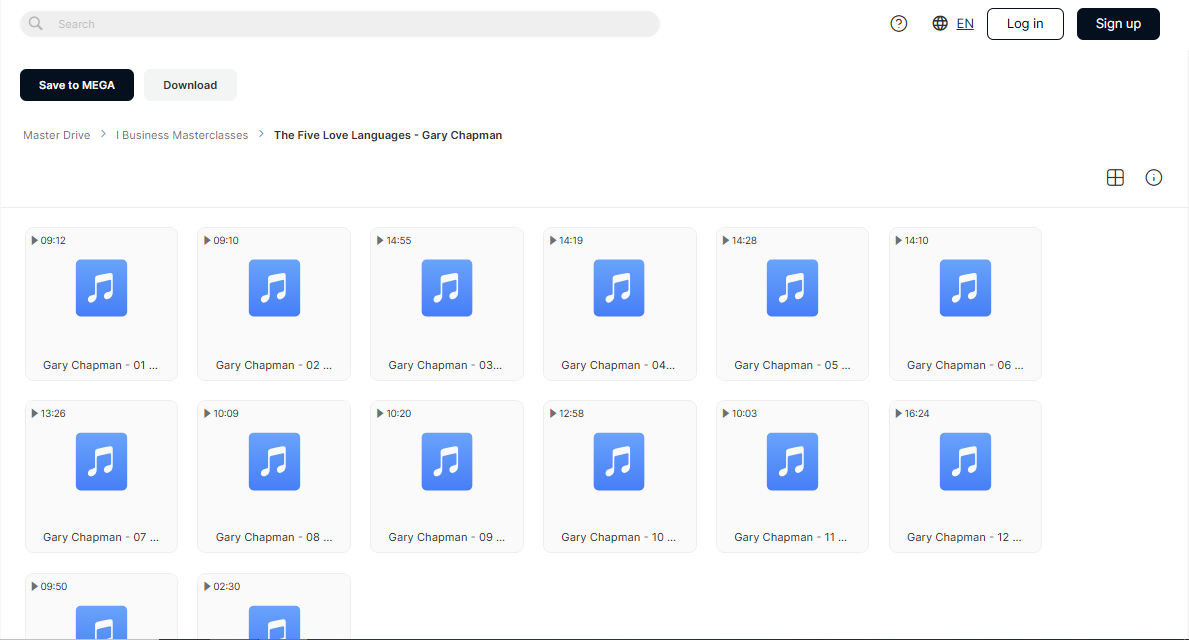The width and height of the screenshot is (1189, 640).
Task: Open audio icon for Gary Chapman - 05
Action: pos(792,288)
